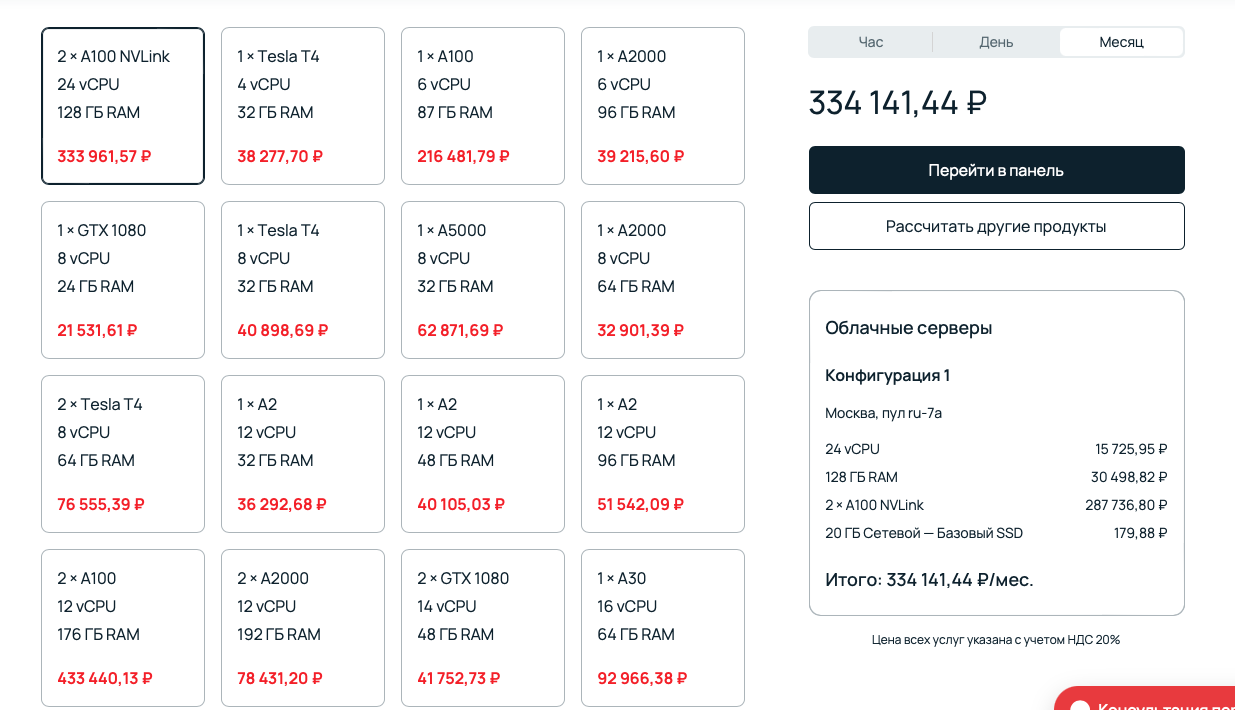
Task: Select the 2 × Tesla T4 card
Action: point(123,454)
